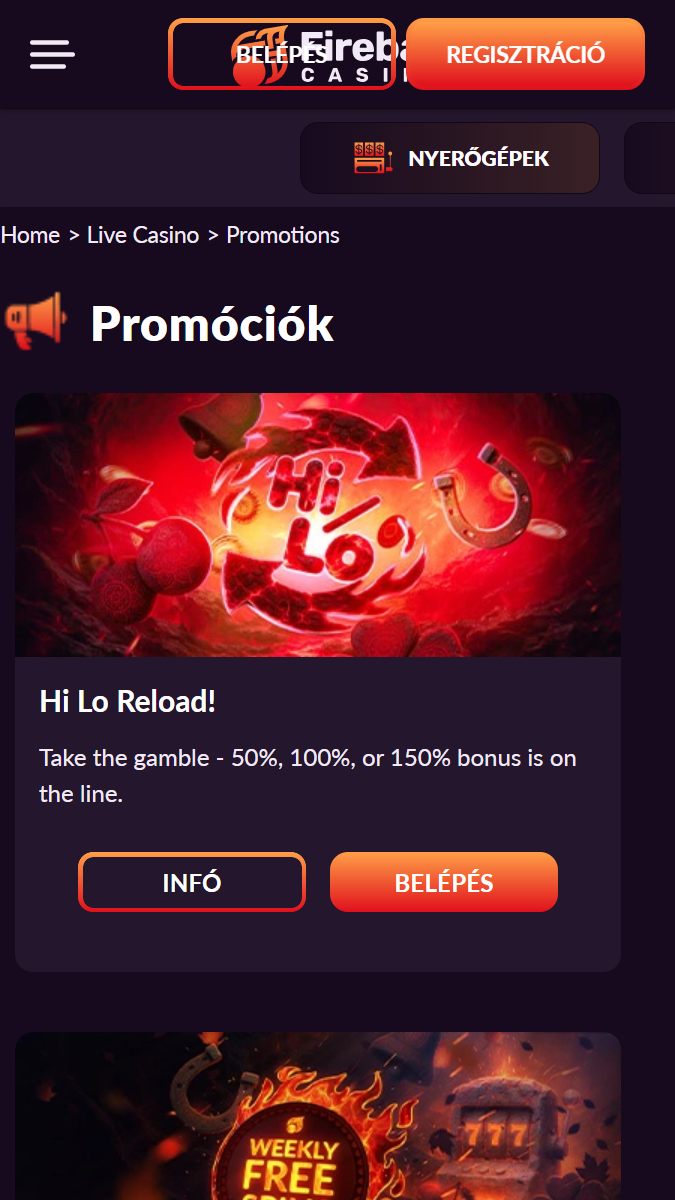Select the partially visible category tab after NYERŐGÉPEK
Image resolution: width=675 pixels, height=1200 pixels.
(x=650, y=158)
